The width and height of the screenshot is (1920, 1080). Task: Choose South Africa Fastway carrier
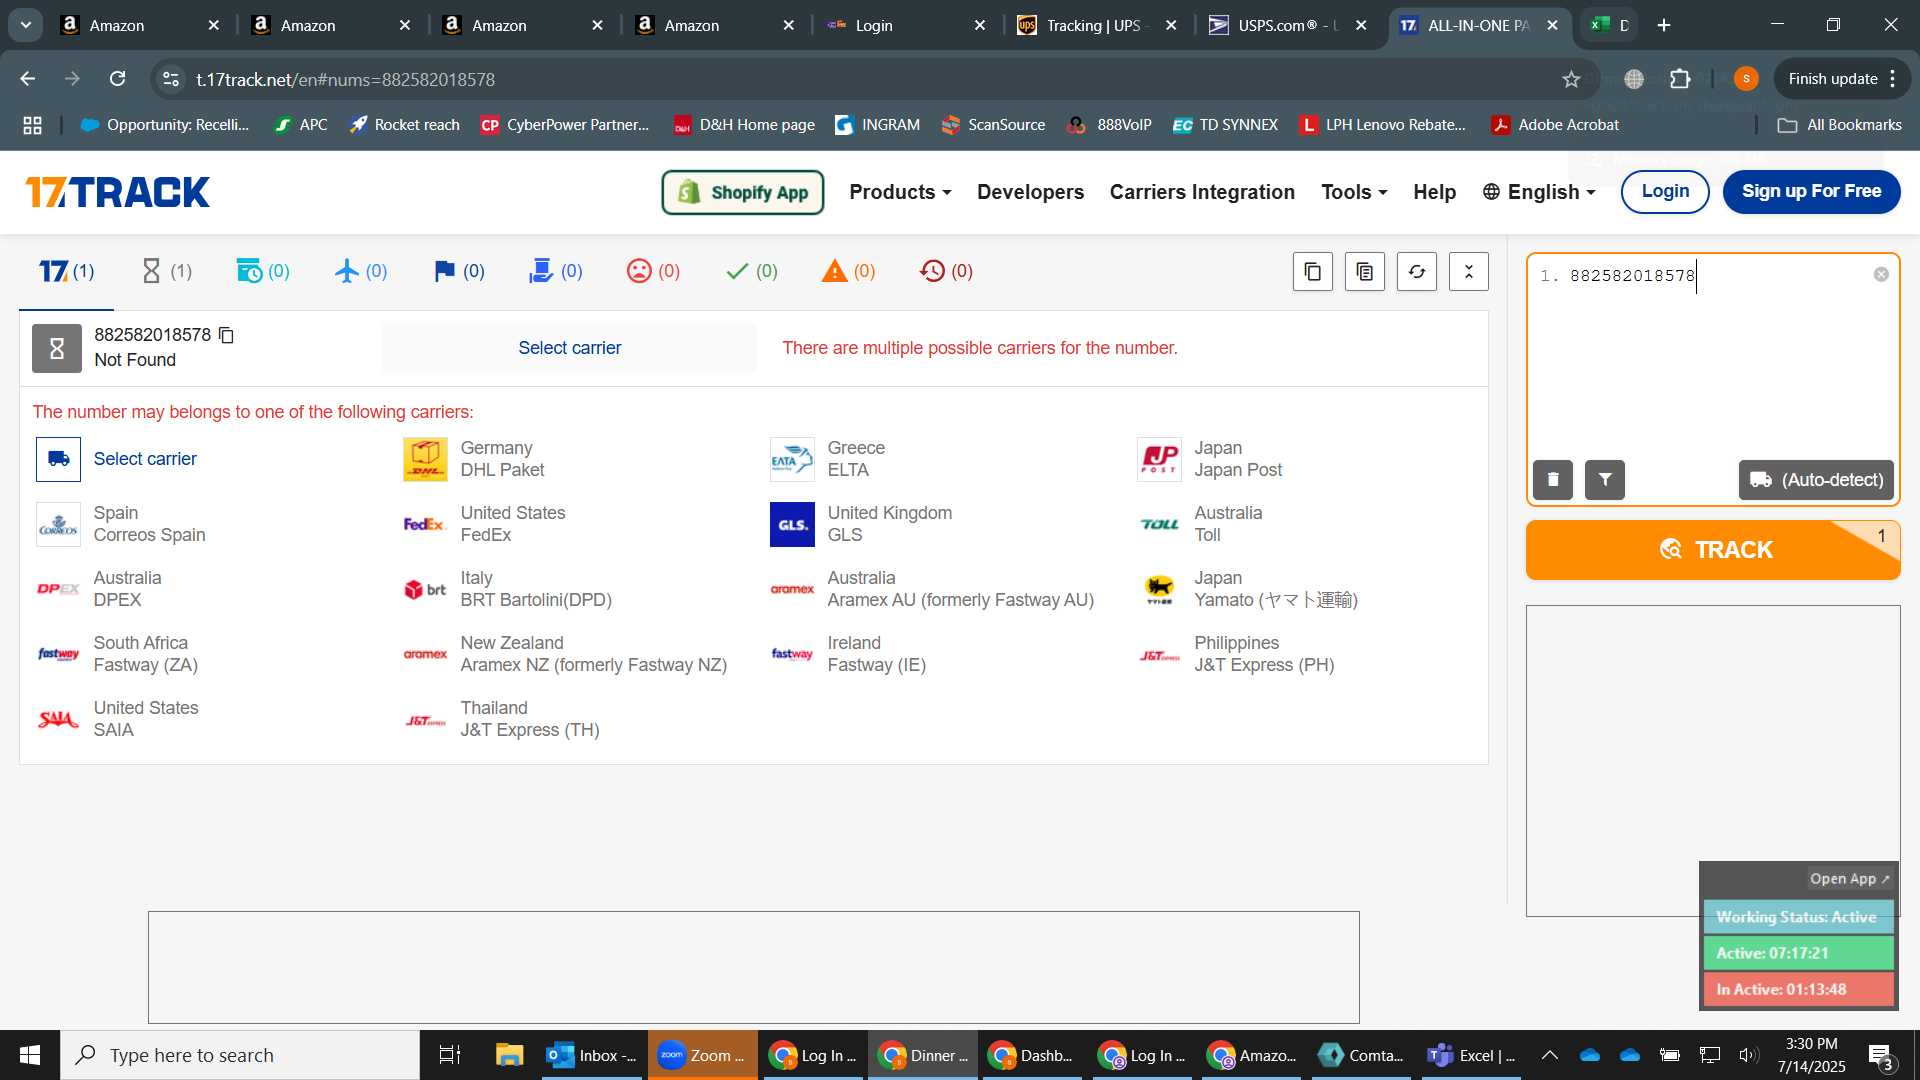(117, 654)
